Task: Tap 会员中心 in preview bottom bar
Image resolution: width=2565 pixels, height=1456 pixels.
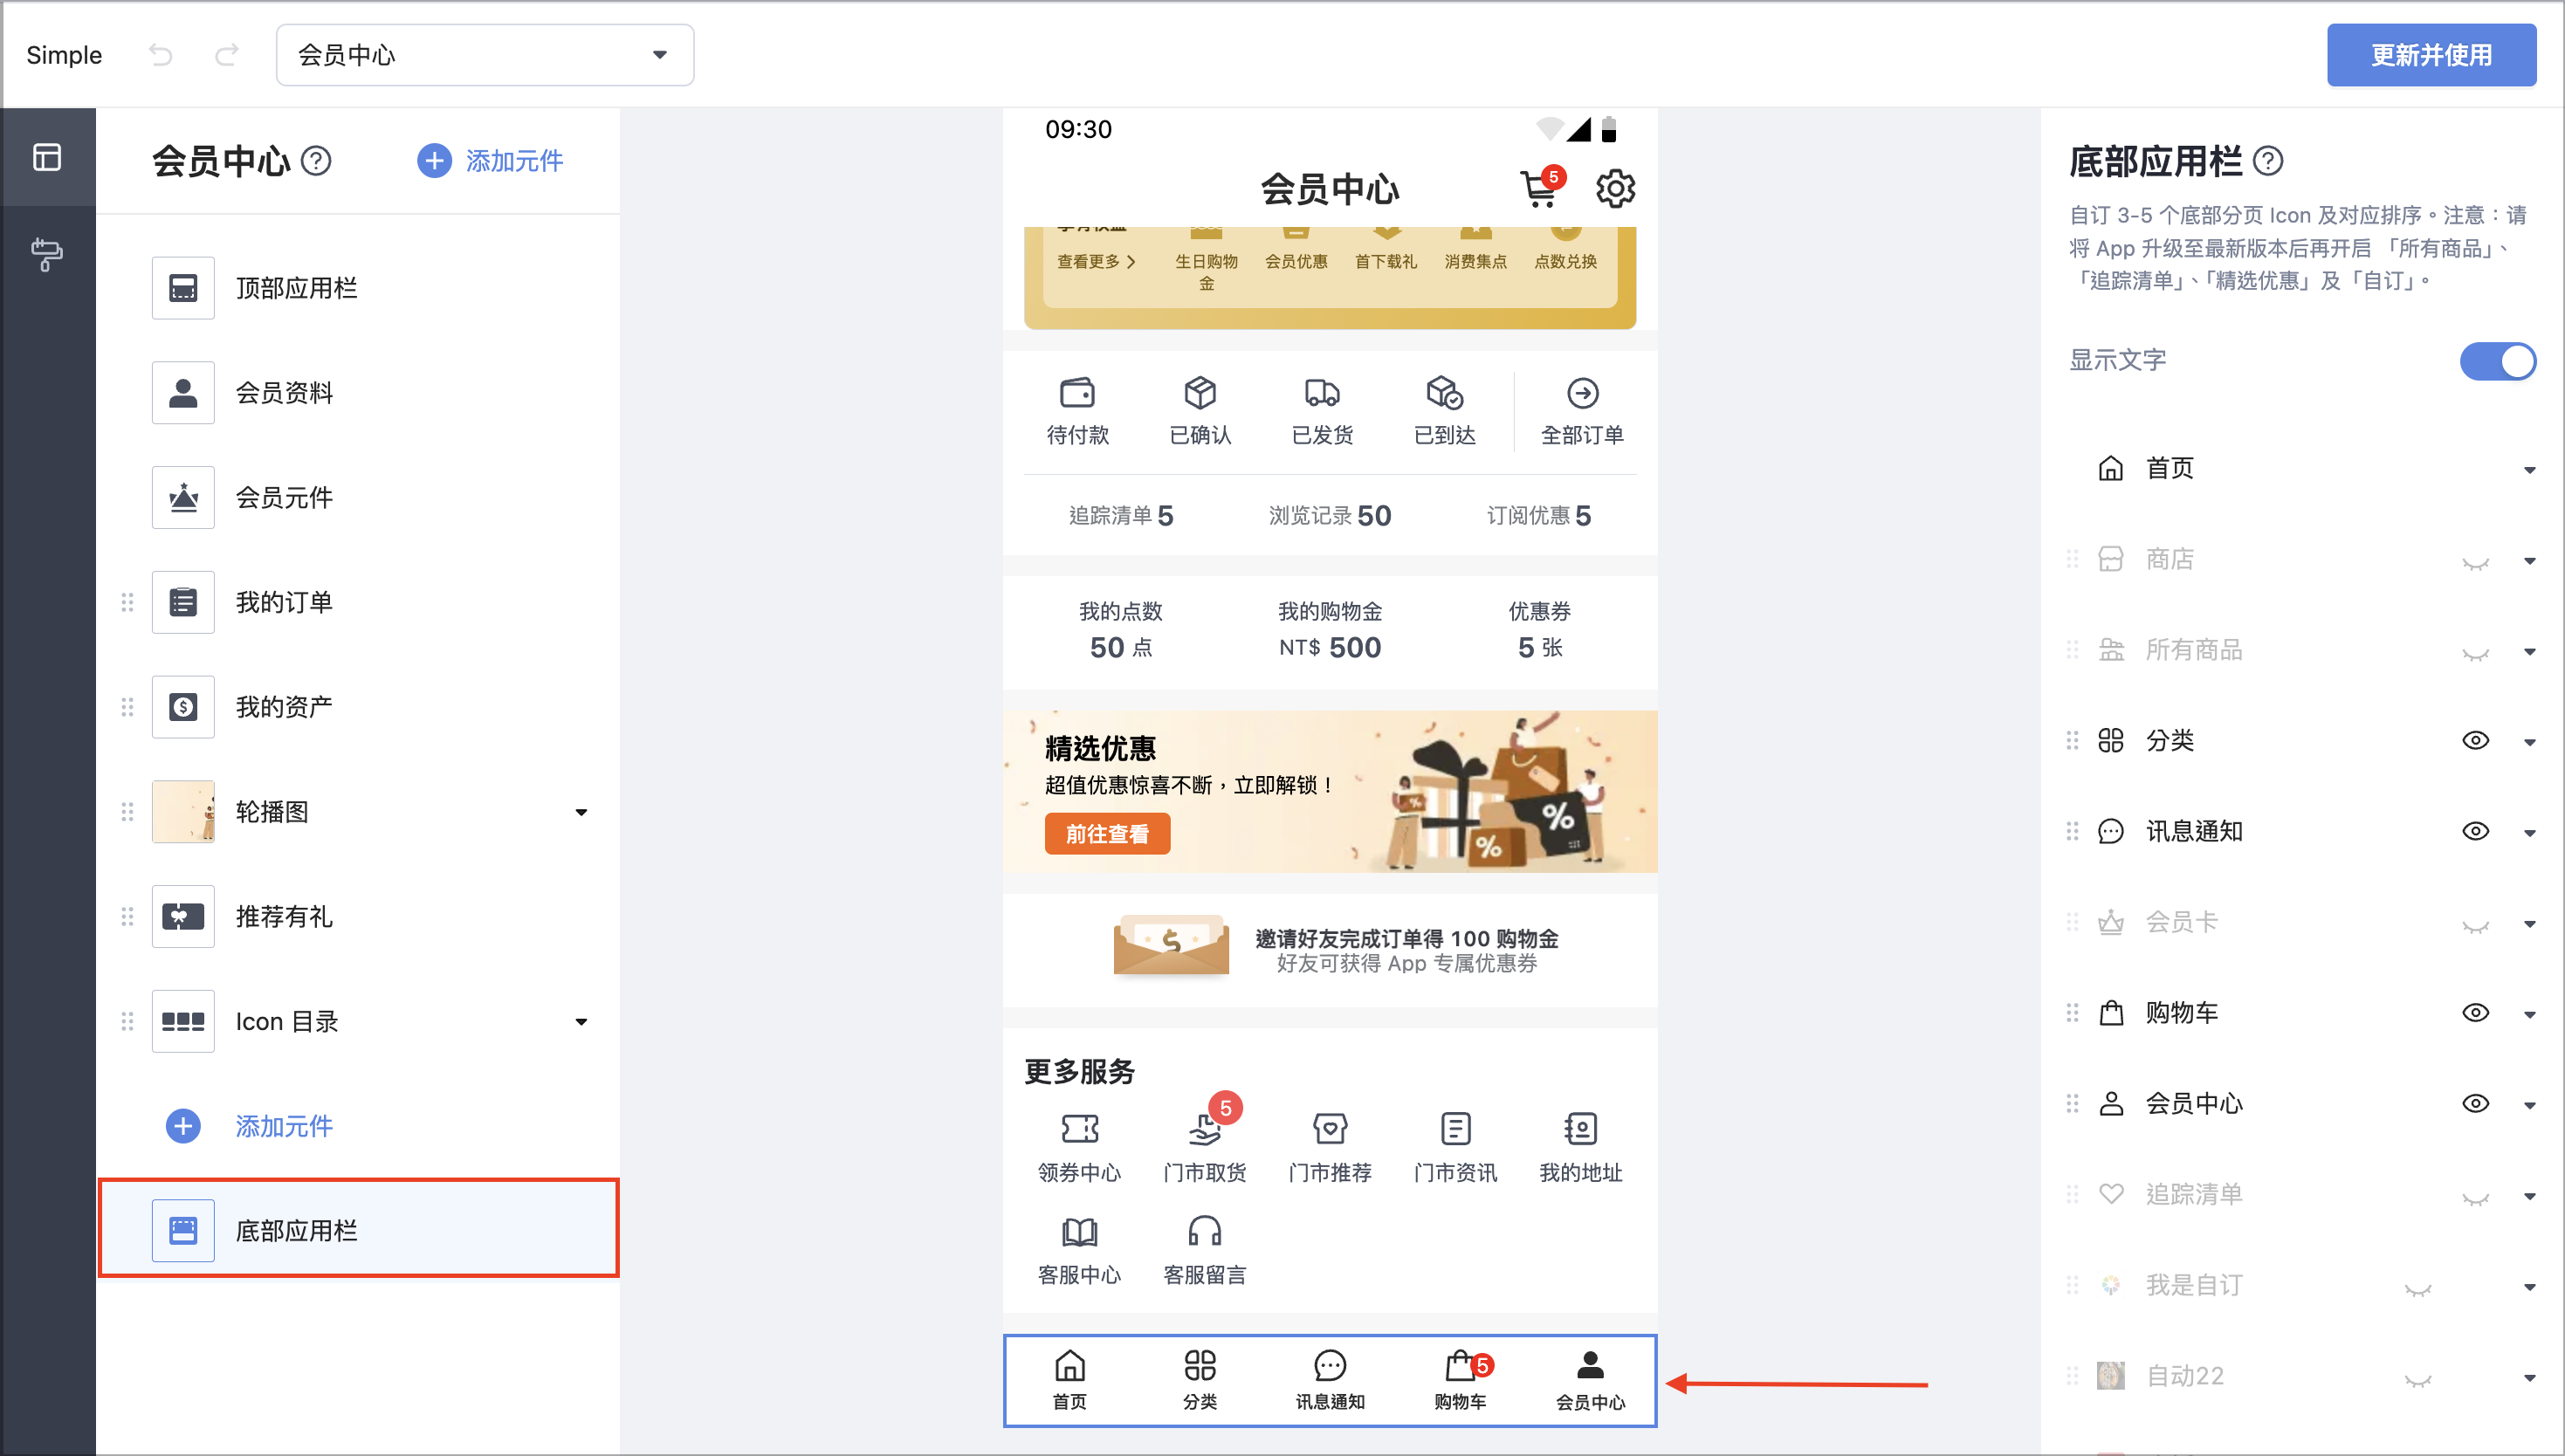Action: [1590, 1380]
